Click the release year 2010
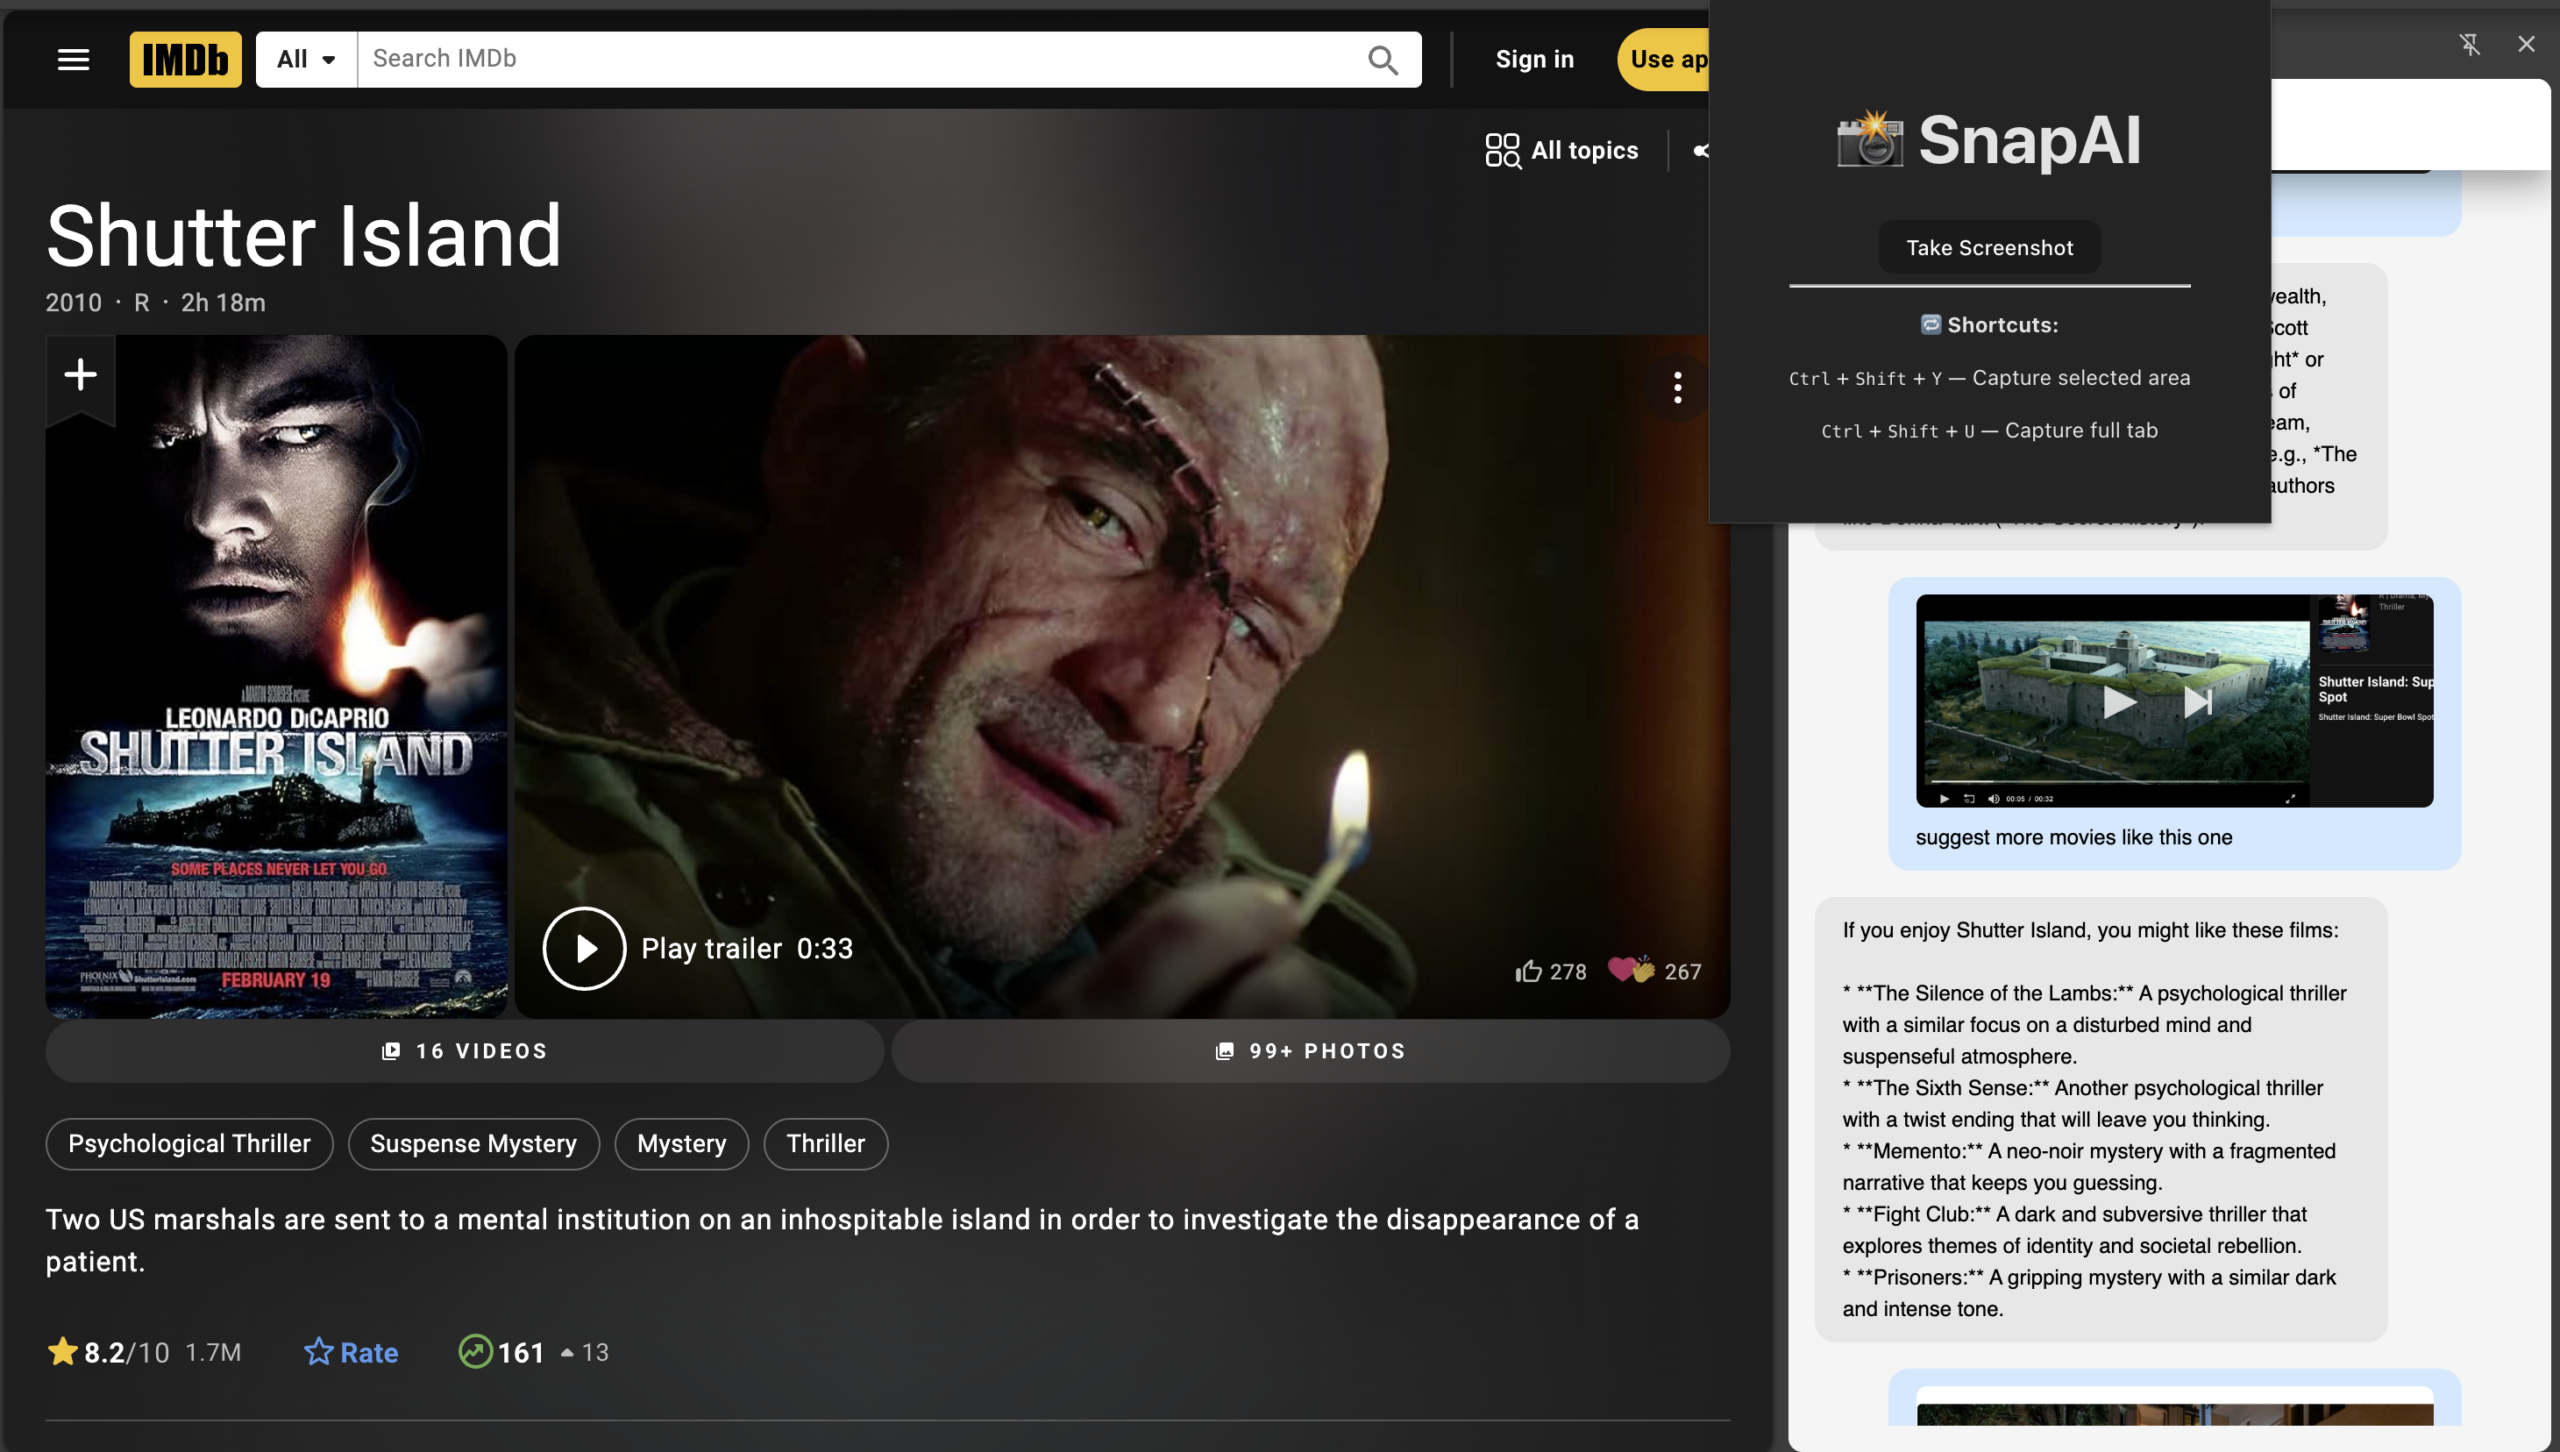 pos(73,303)
